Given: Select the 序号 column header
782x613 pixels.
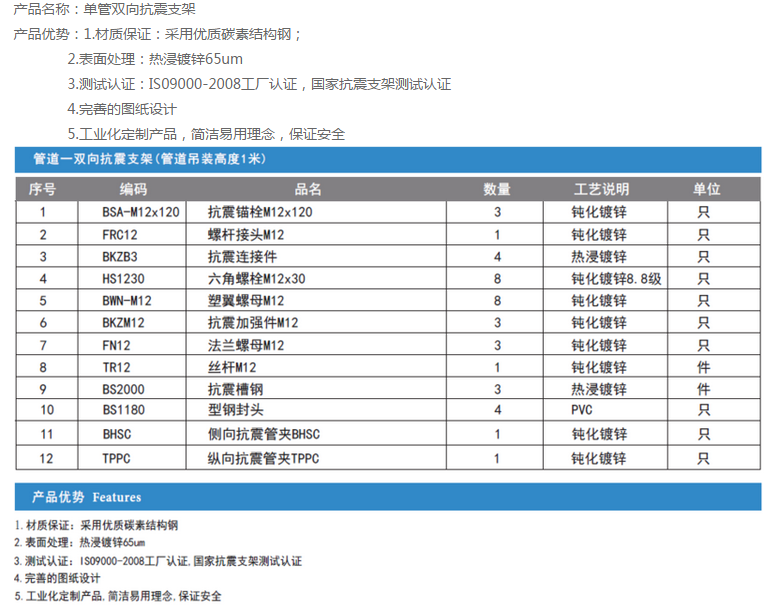Looking at the screenshot, I should tap(43, 189).
